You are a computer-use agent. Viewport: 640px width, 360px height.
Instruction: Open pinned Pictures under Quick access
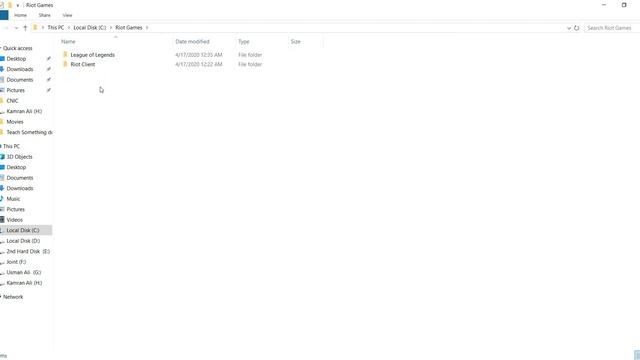16,90
